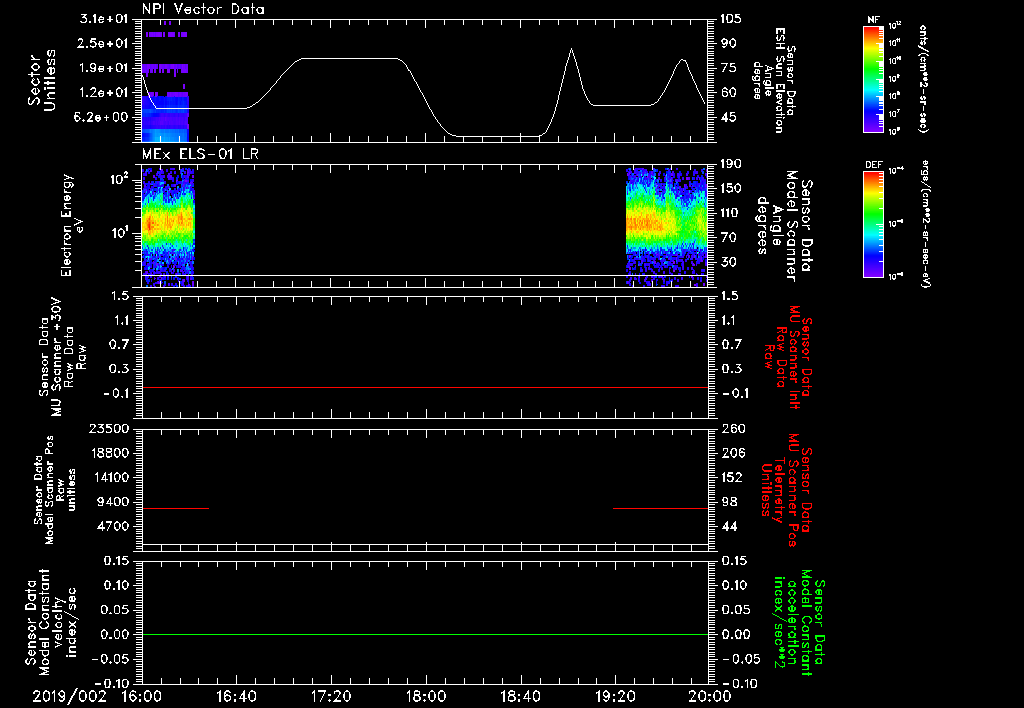Select the 'MEx ELS-01 LR' panel title
This screenshot has width=1024, height=708.
(200, 154)
